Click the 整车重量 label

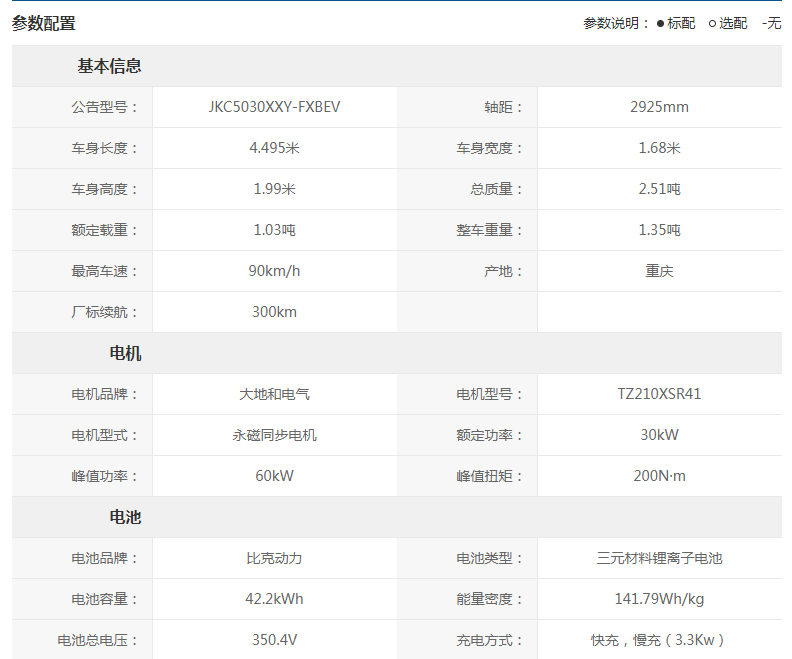point(489,230)
